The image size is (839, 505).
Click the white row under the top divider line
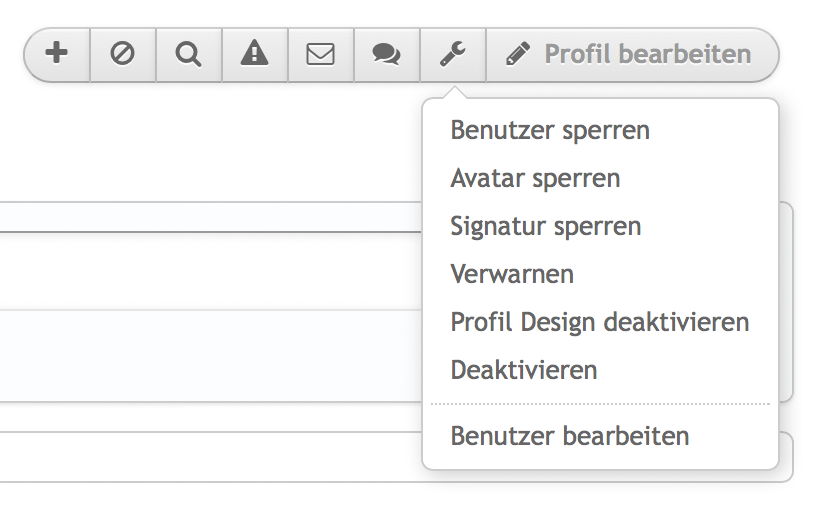pos(200,270)
